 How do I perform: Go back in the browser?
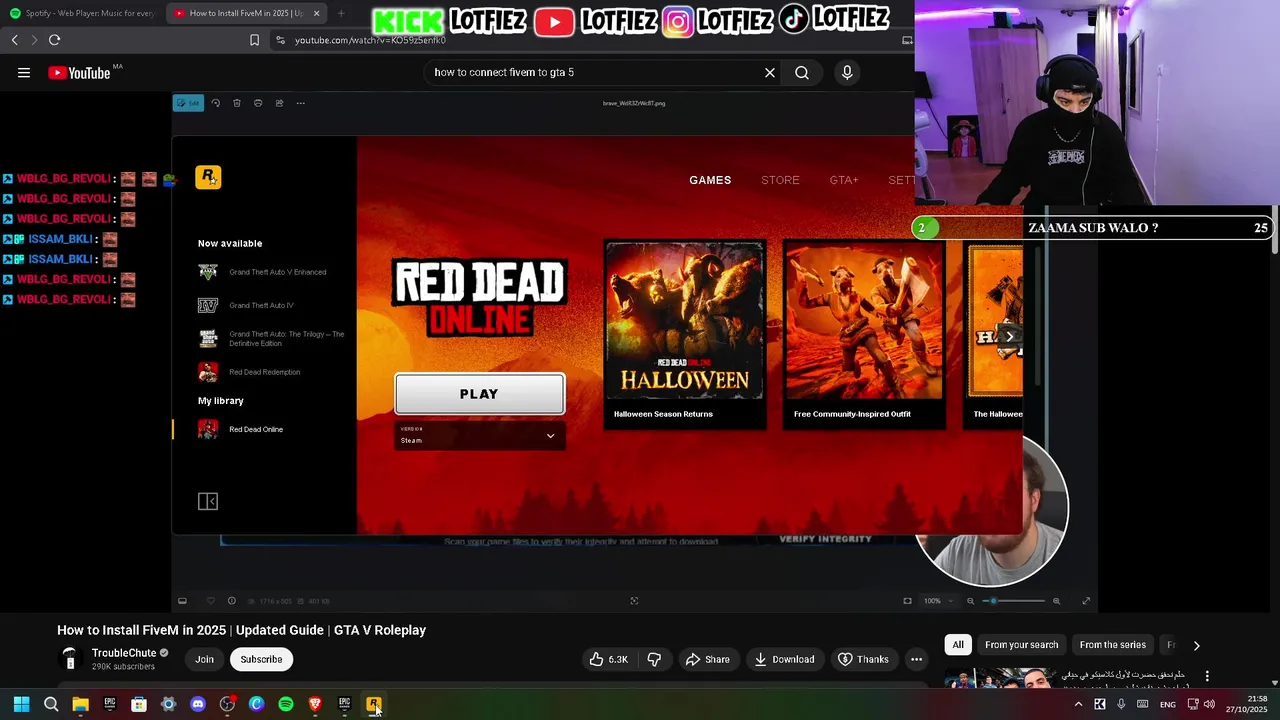pos(14,40)
